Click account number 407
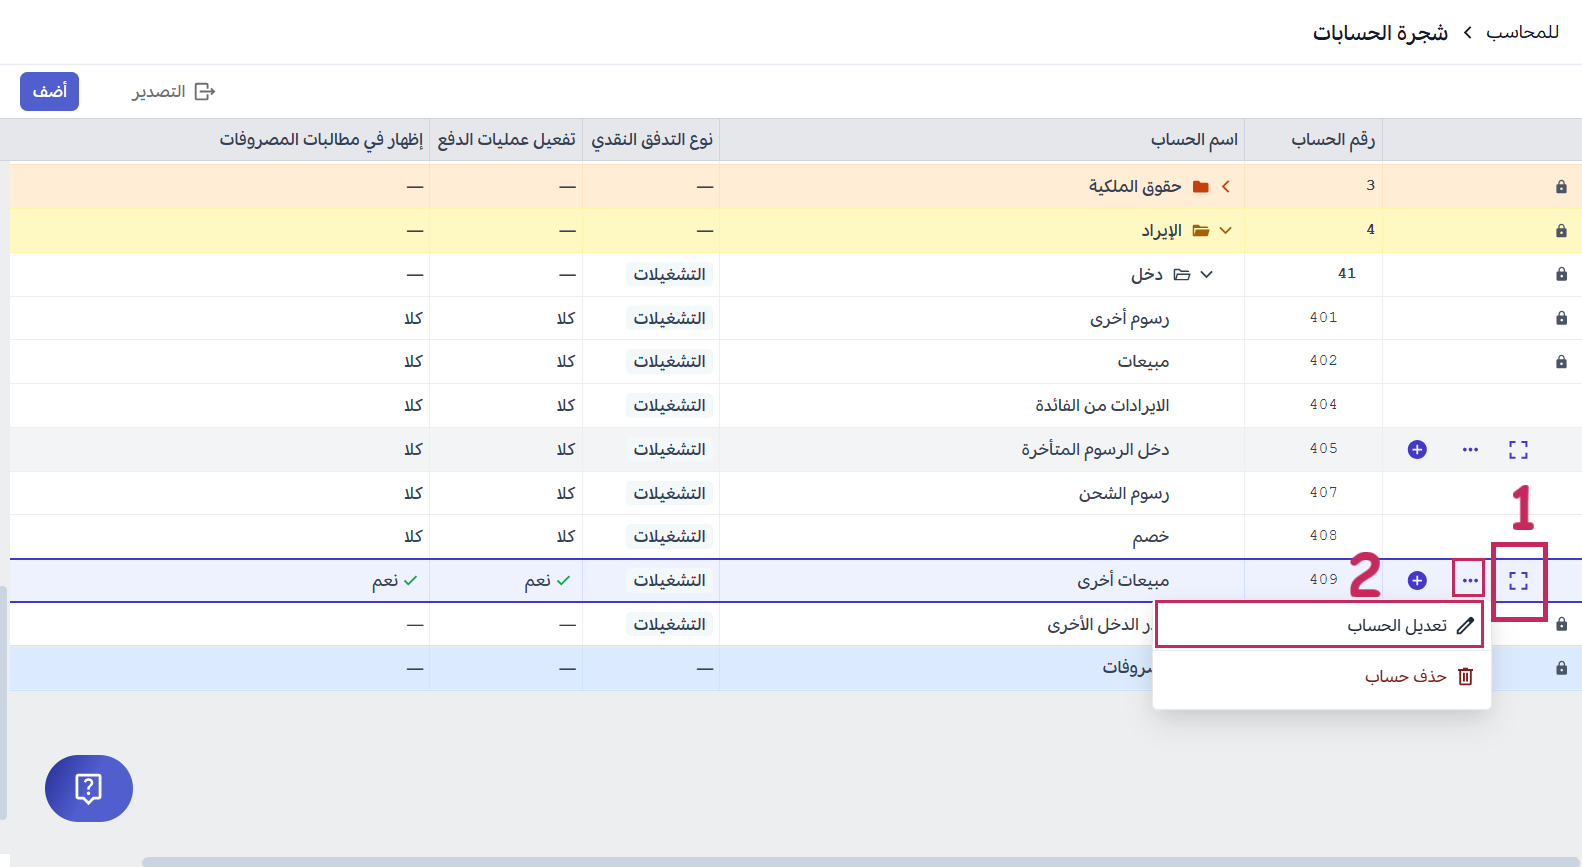Viewport: 1582px width, 867px height. pos(1323,493)
